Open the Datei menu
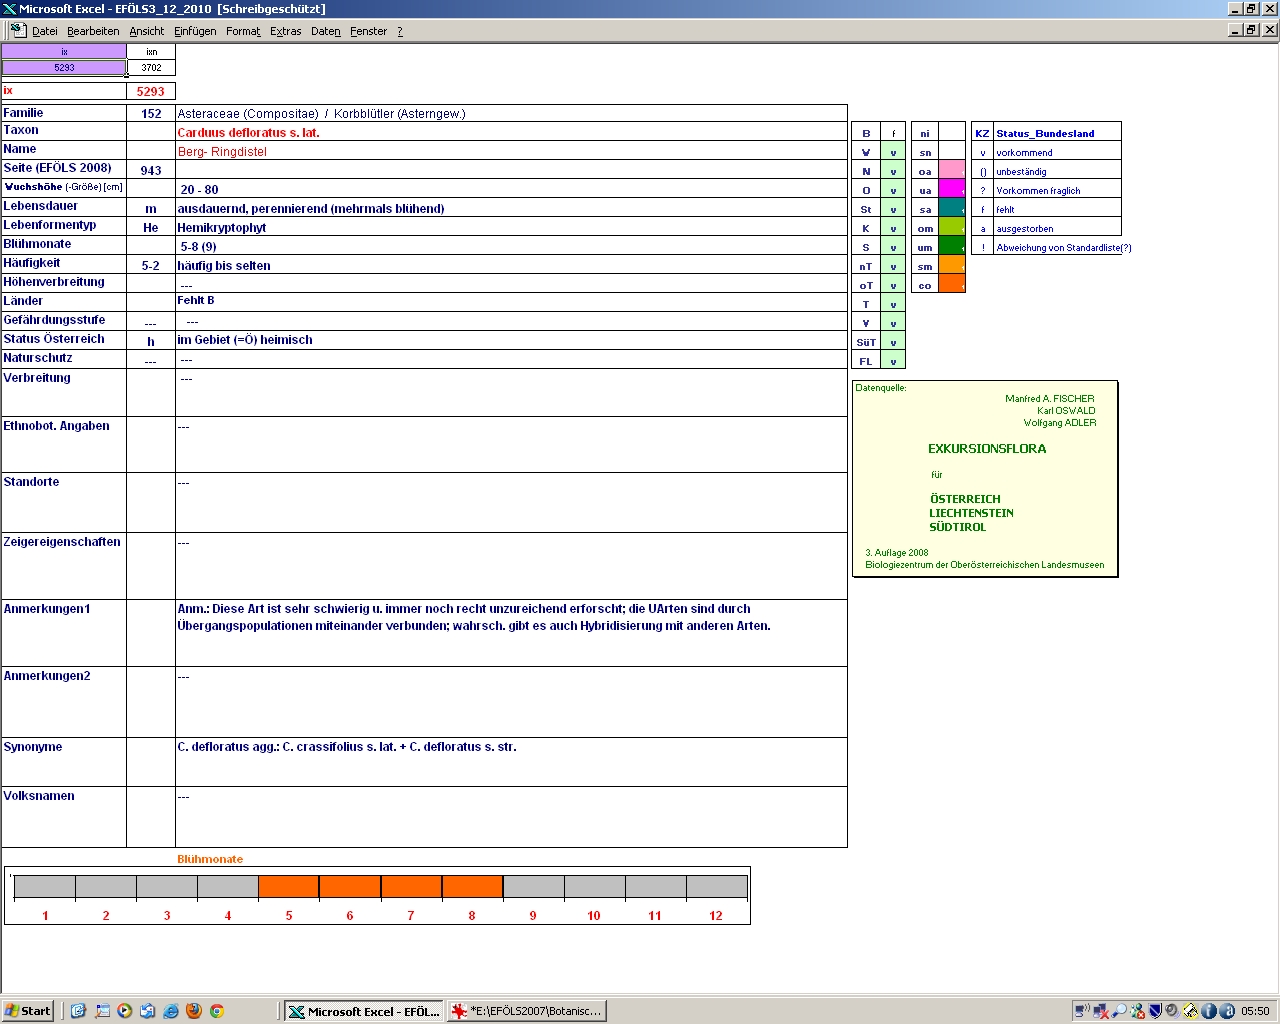 [x=45, y=31]
